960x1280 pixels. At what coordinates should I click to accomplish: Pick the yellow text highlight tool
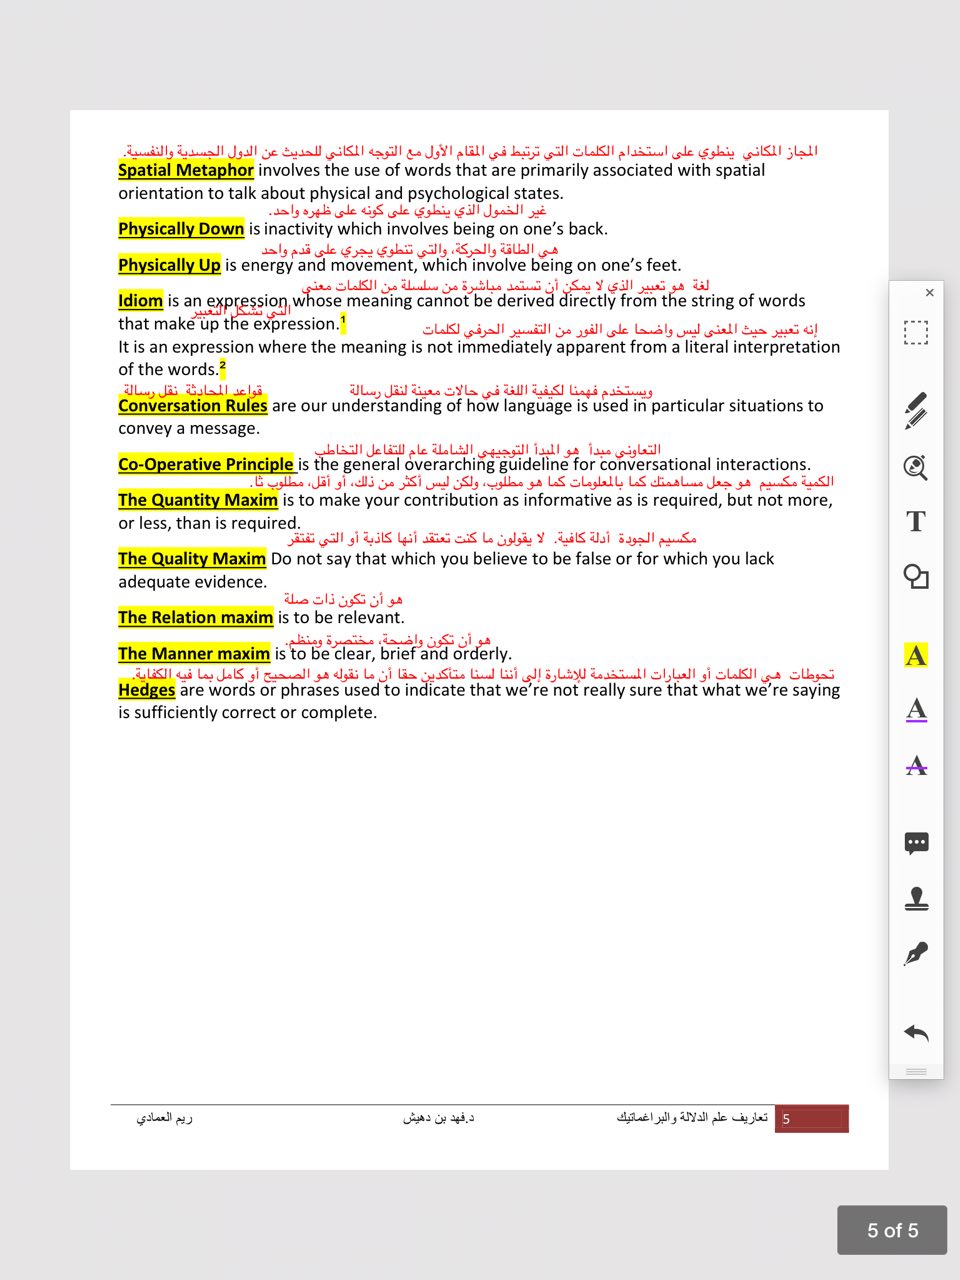(916, 655)
